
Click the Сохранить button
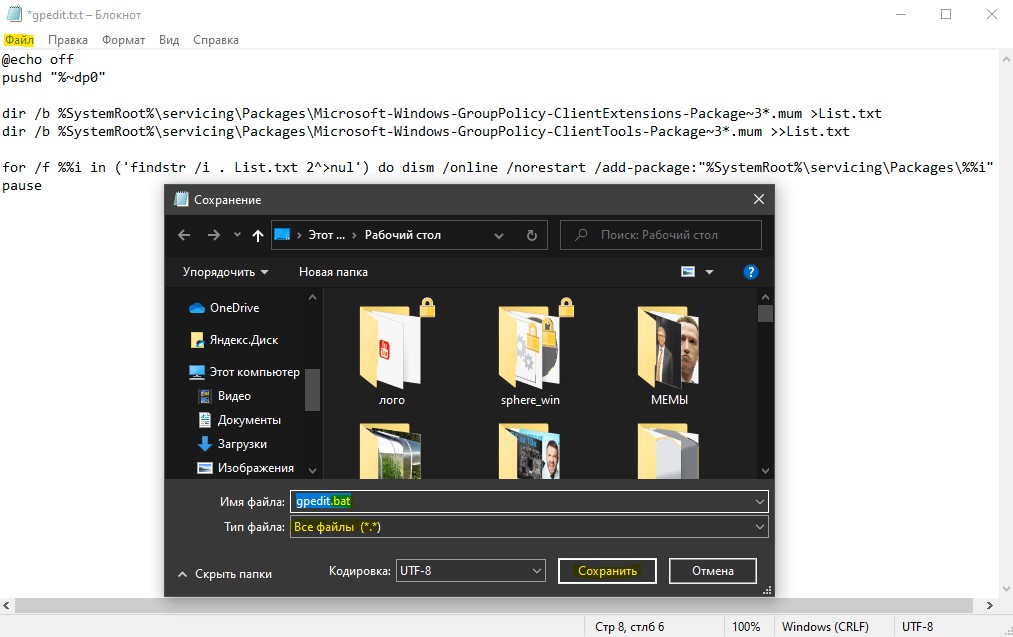pyautogui.click(x=607, y=571)
